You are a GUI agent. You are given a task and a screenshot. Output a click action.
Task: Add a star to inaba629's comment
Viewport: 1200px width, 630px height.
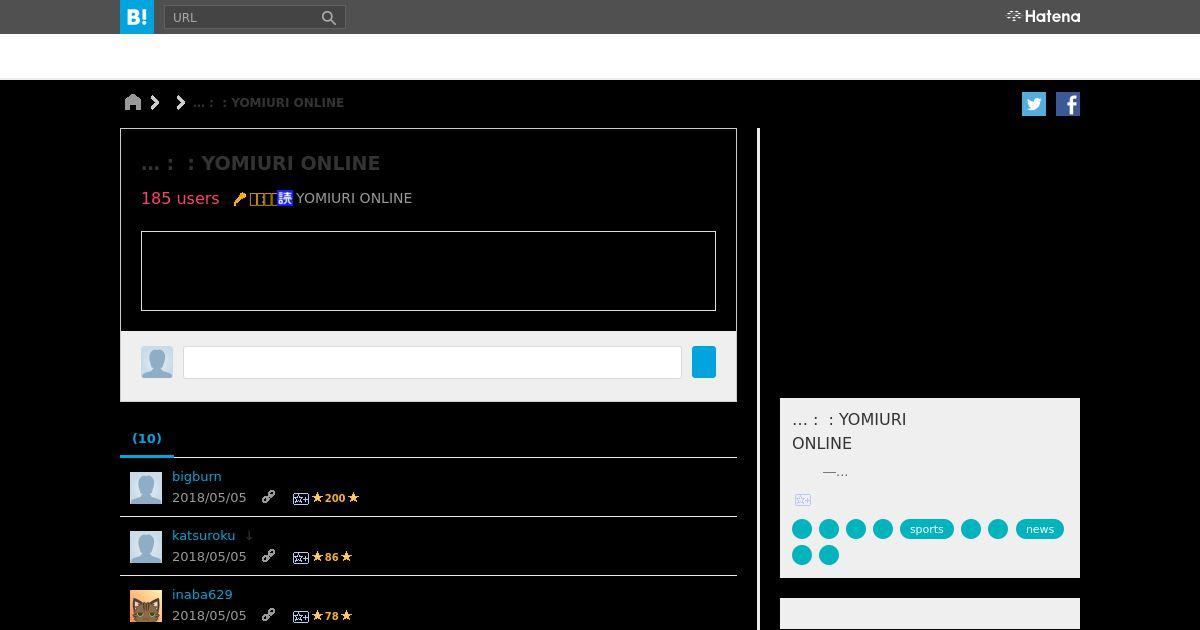coord(300,616)
